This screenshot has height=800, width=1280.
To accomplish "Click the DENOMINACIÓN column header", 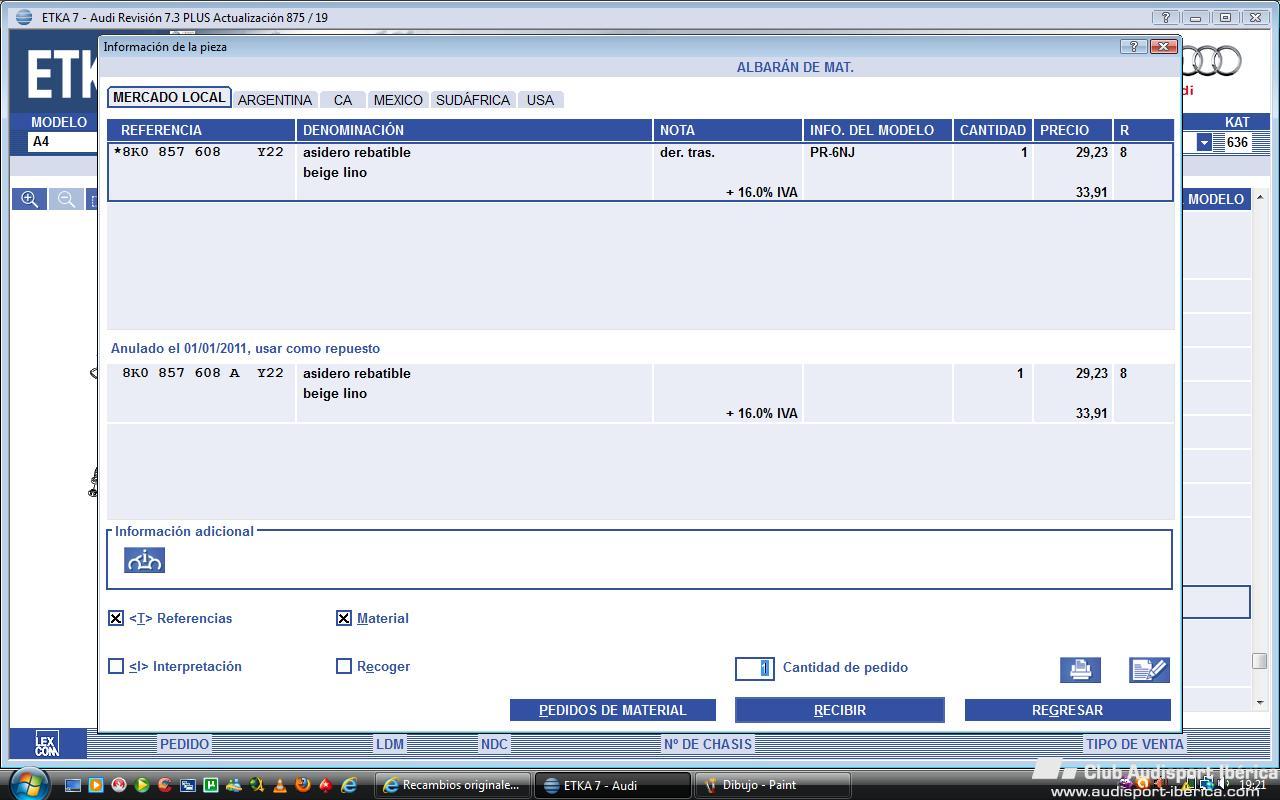I will (x=475, y=130).
